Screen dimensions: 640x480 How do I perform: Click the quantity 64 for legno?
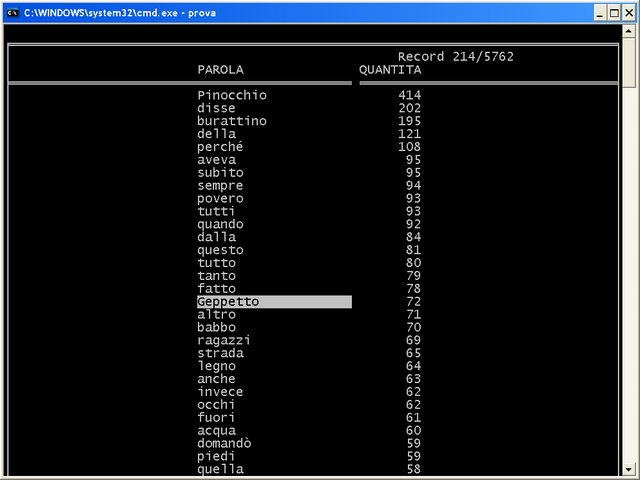point(413,366)
